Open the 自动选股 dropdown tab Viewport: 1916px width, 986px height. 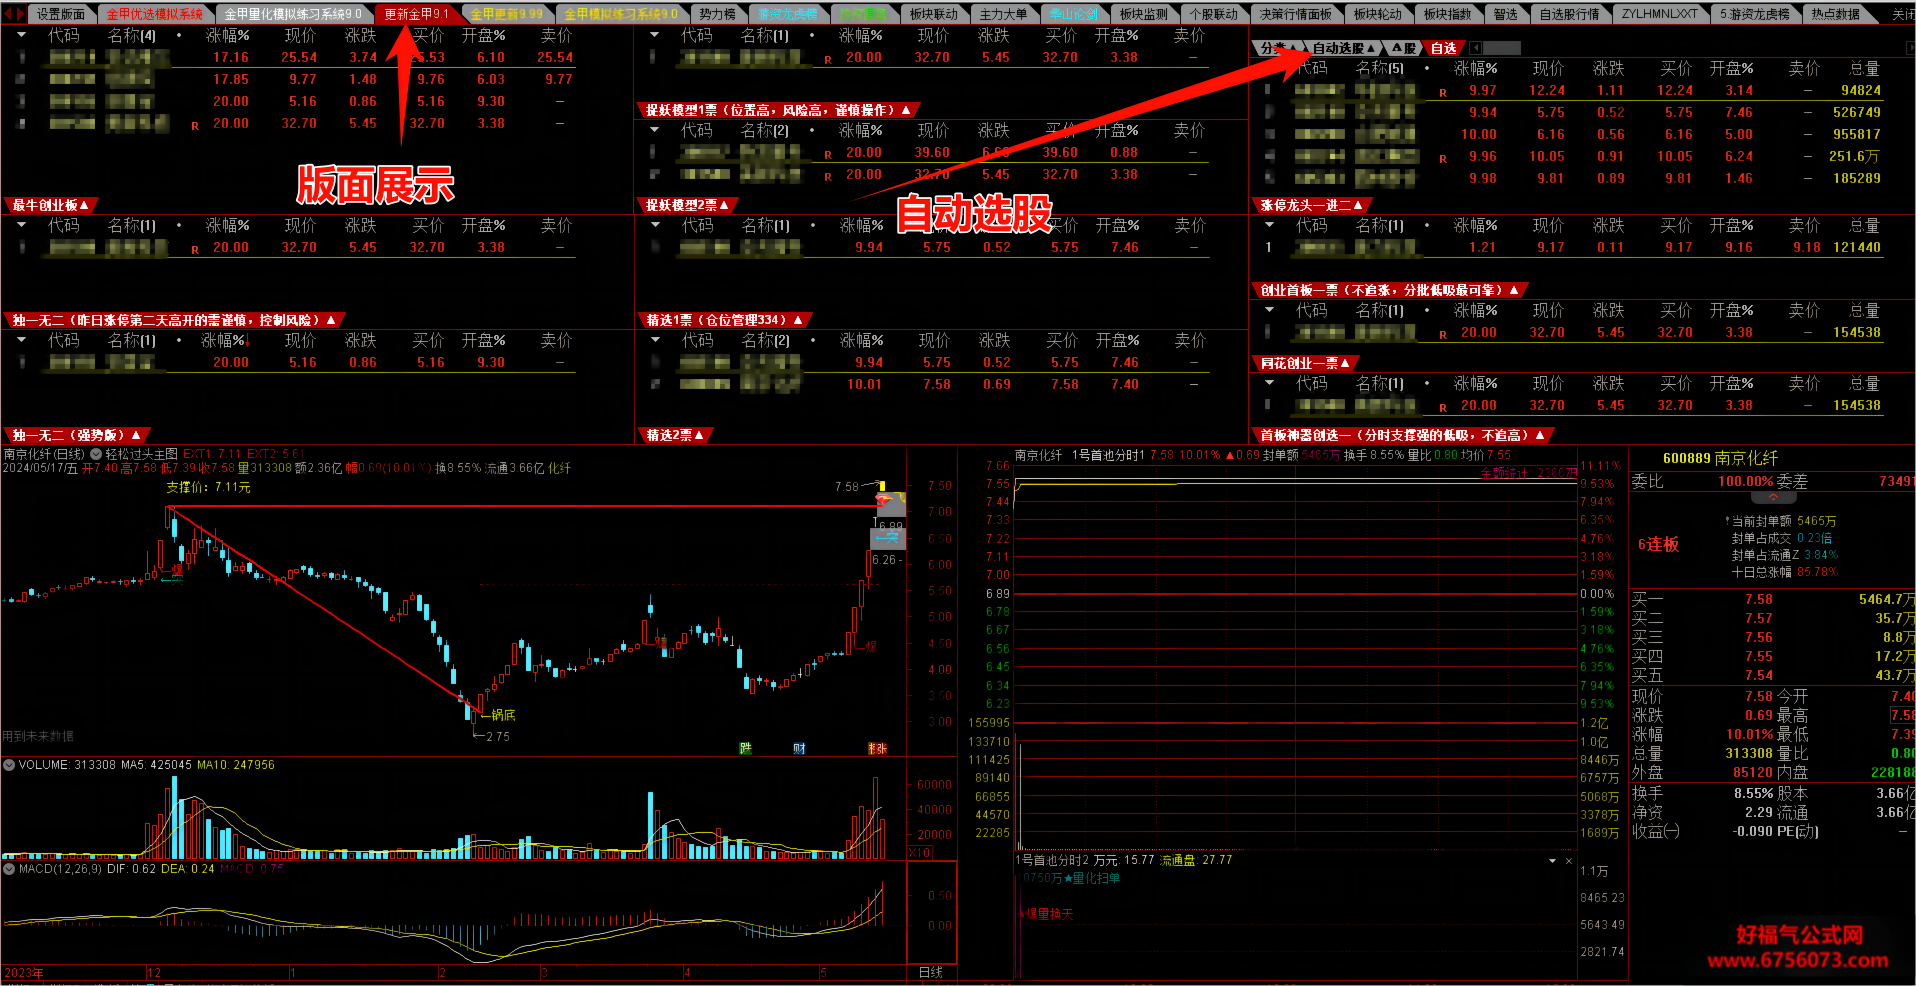[x=1344, y=48]
